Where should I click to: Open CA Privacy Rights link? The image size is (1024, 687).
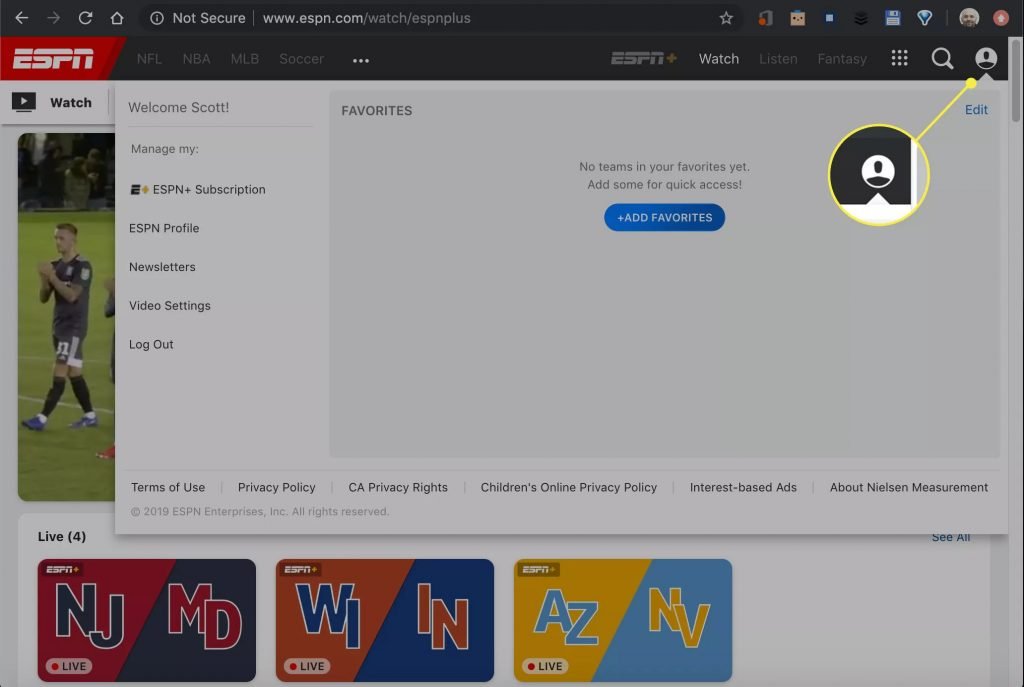click(398, 487)
